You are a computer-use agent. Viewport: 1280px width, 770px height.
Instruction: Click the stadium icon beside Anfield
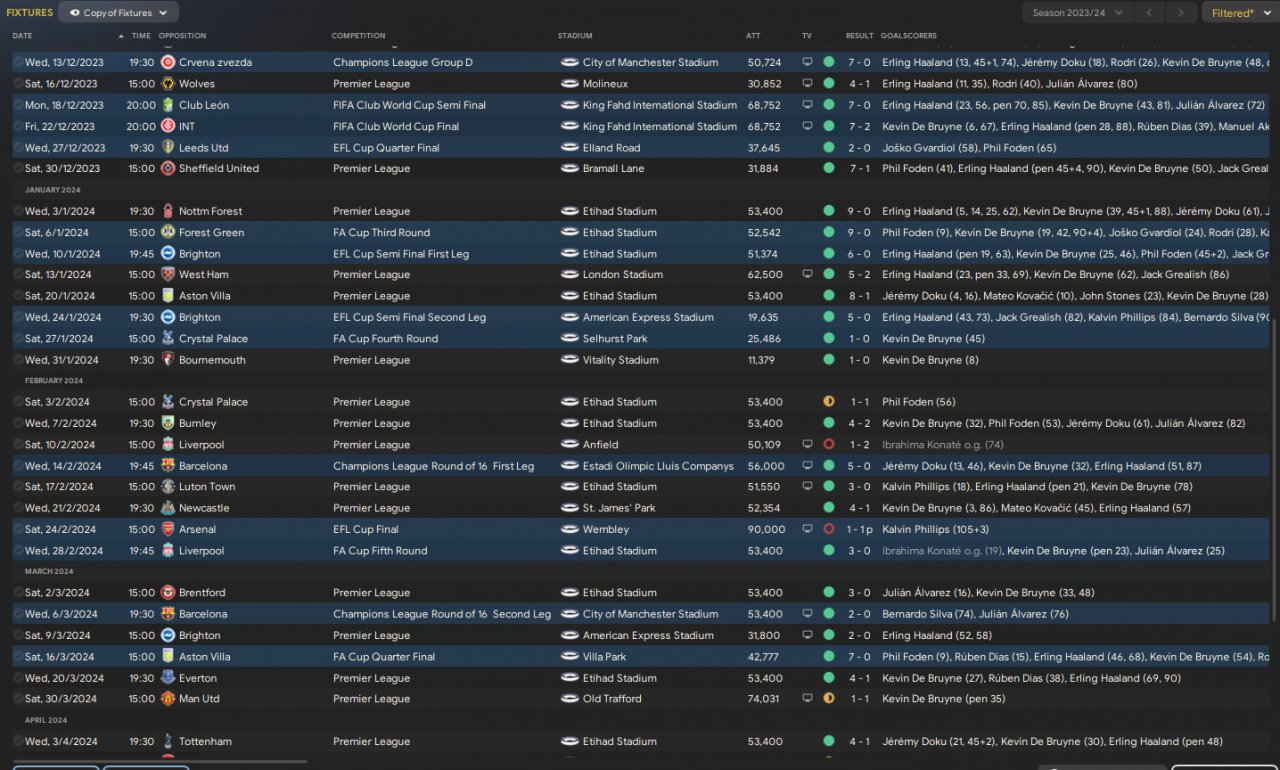(x=570, y=445)
